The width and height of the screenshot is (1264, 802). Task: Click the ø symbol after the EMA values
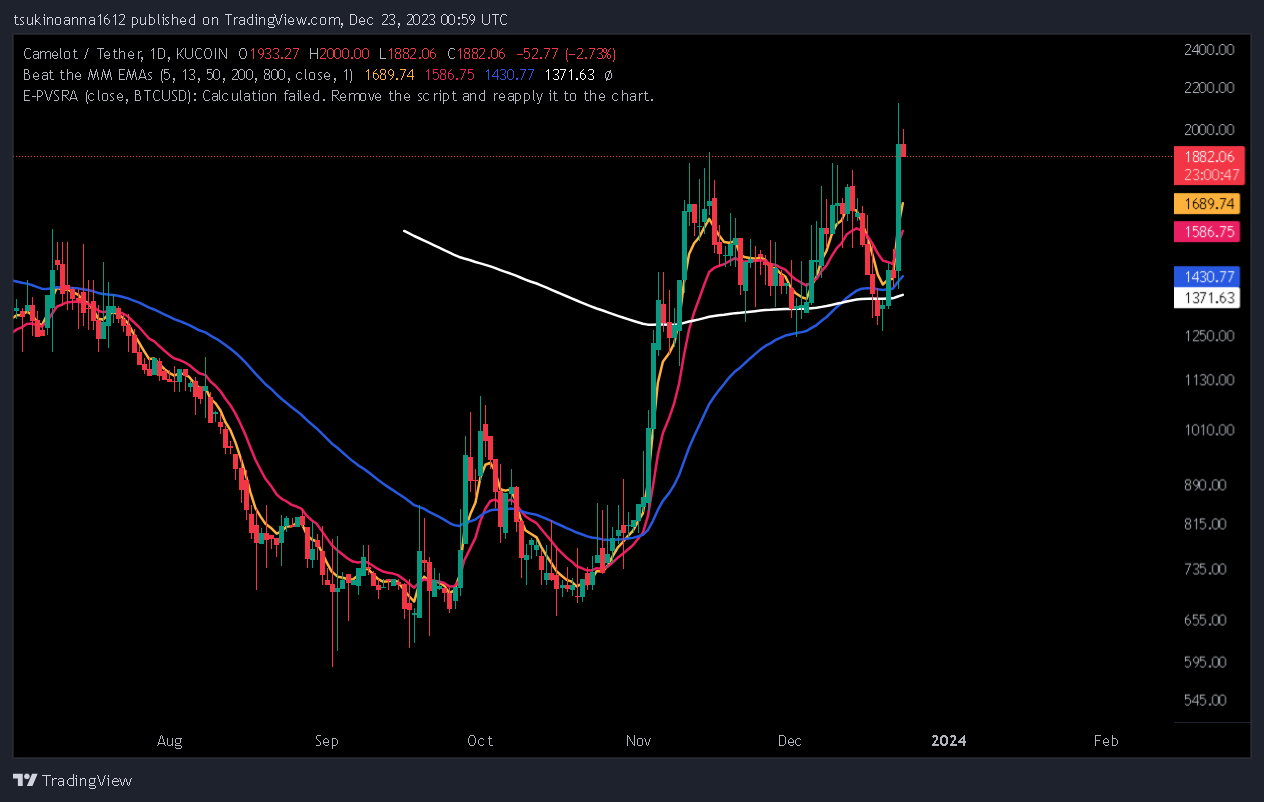click(x=609, y=75)
